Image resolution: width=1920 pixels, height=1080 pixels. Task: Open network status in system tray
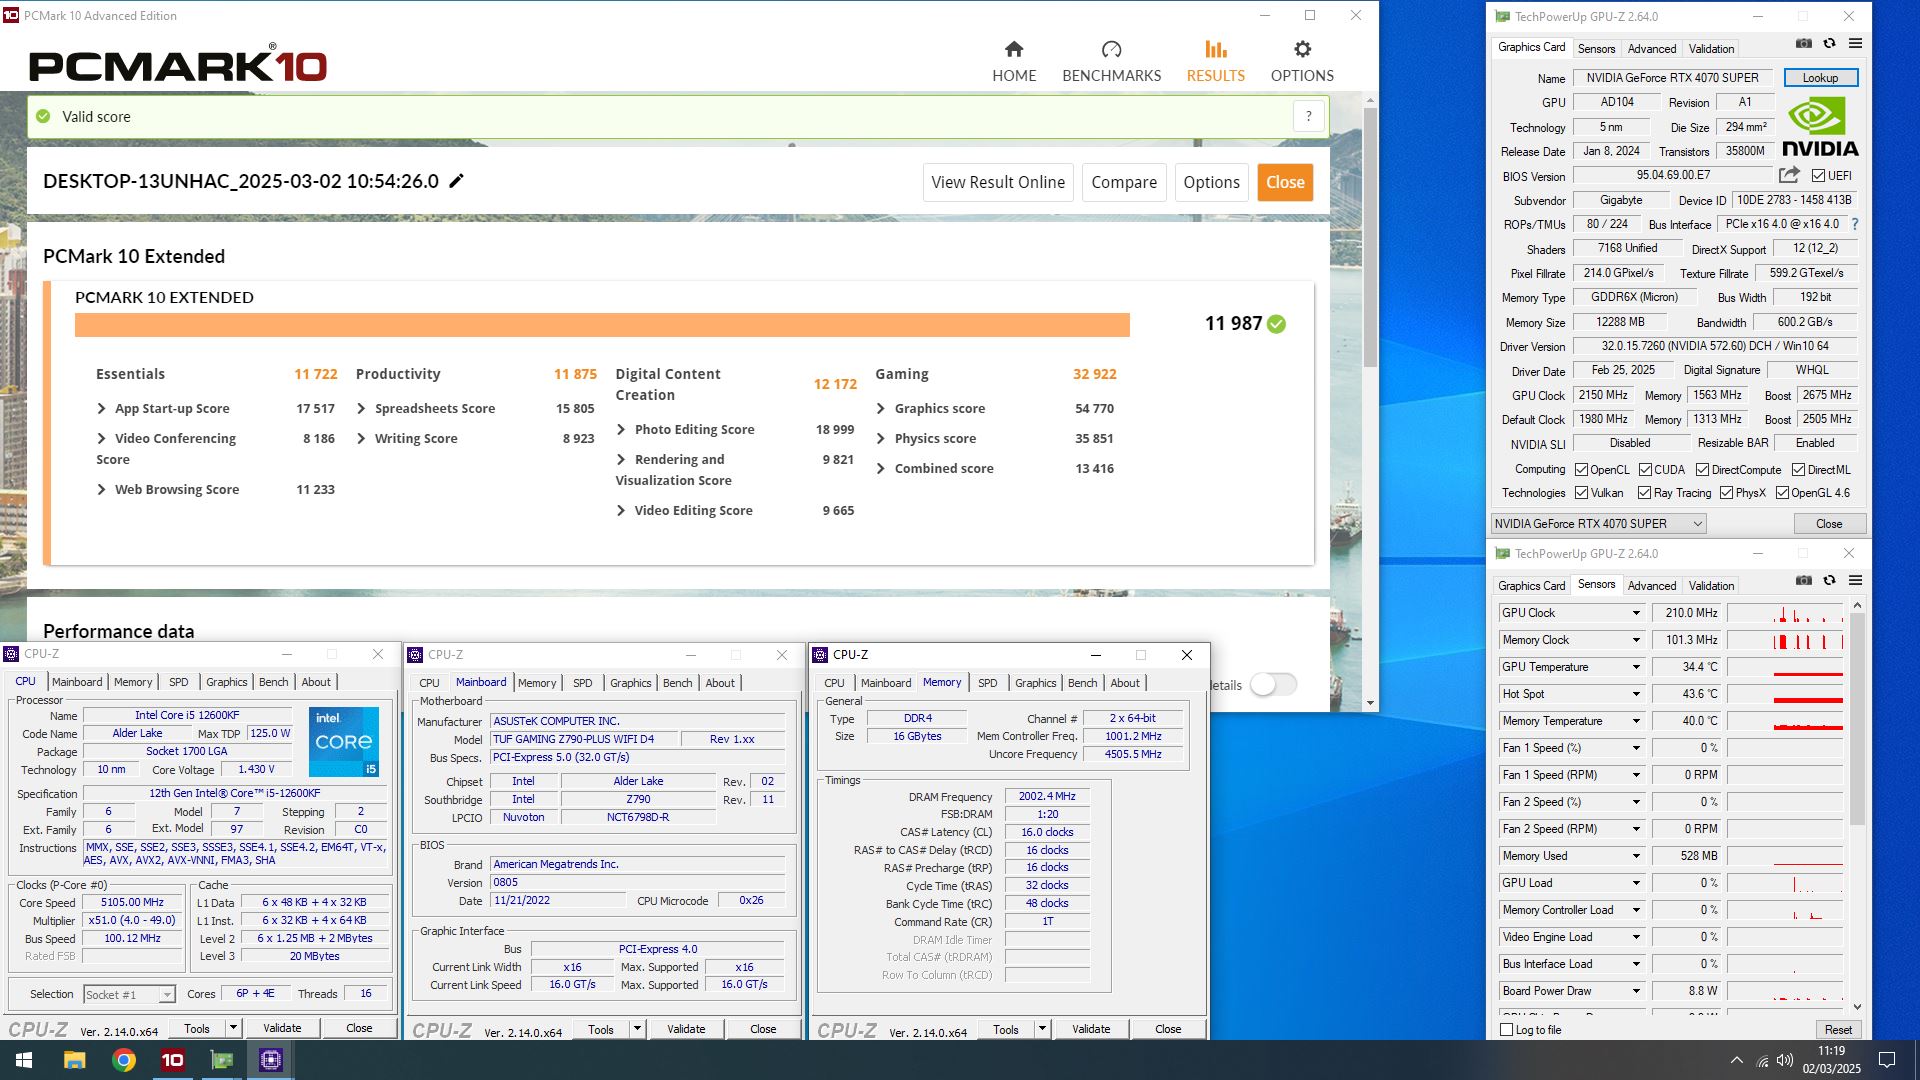tap(1762, 1060)
